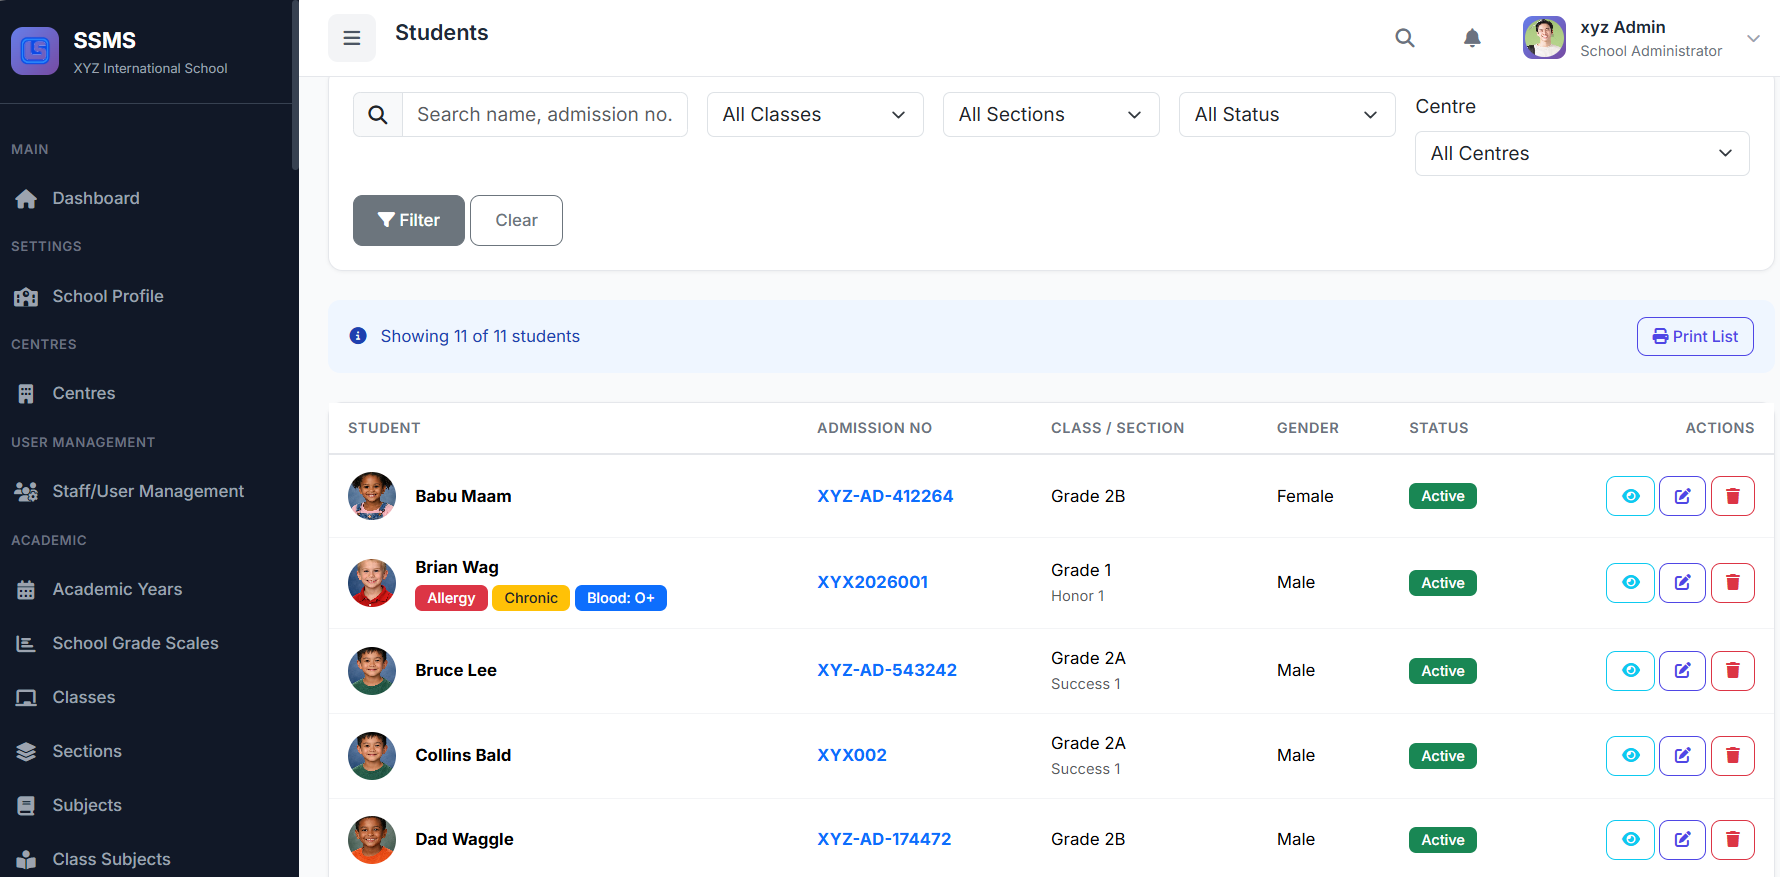Click the CLASS / SECTION column header

tap(1117, 428)
